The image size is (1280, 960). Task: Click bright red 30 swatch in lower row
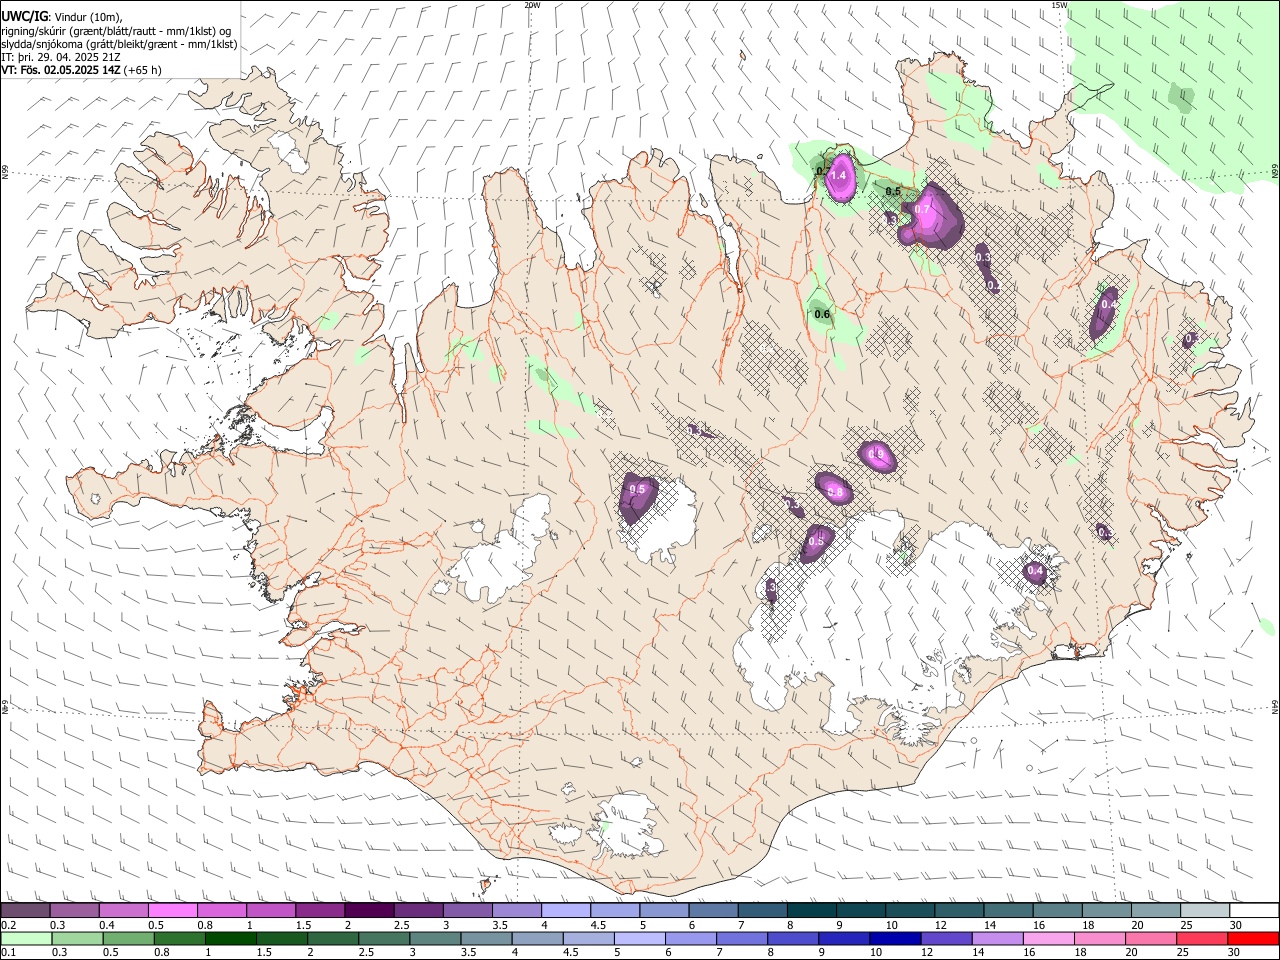coord(1252,938)
